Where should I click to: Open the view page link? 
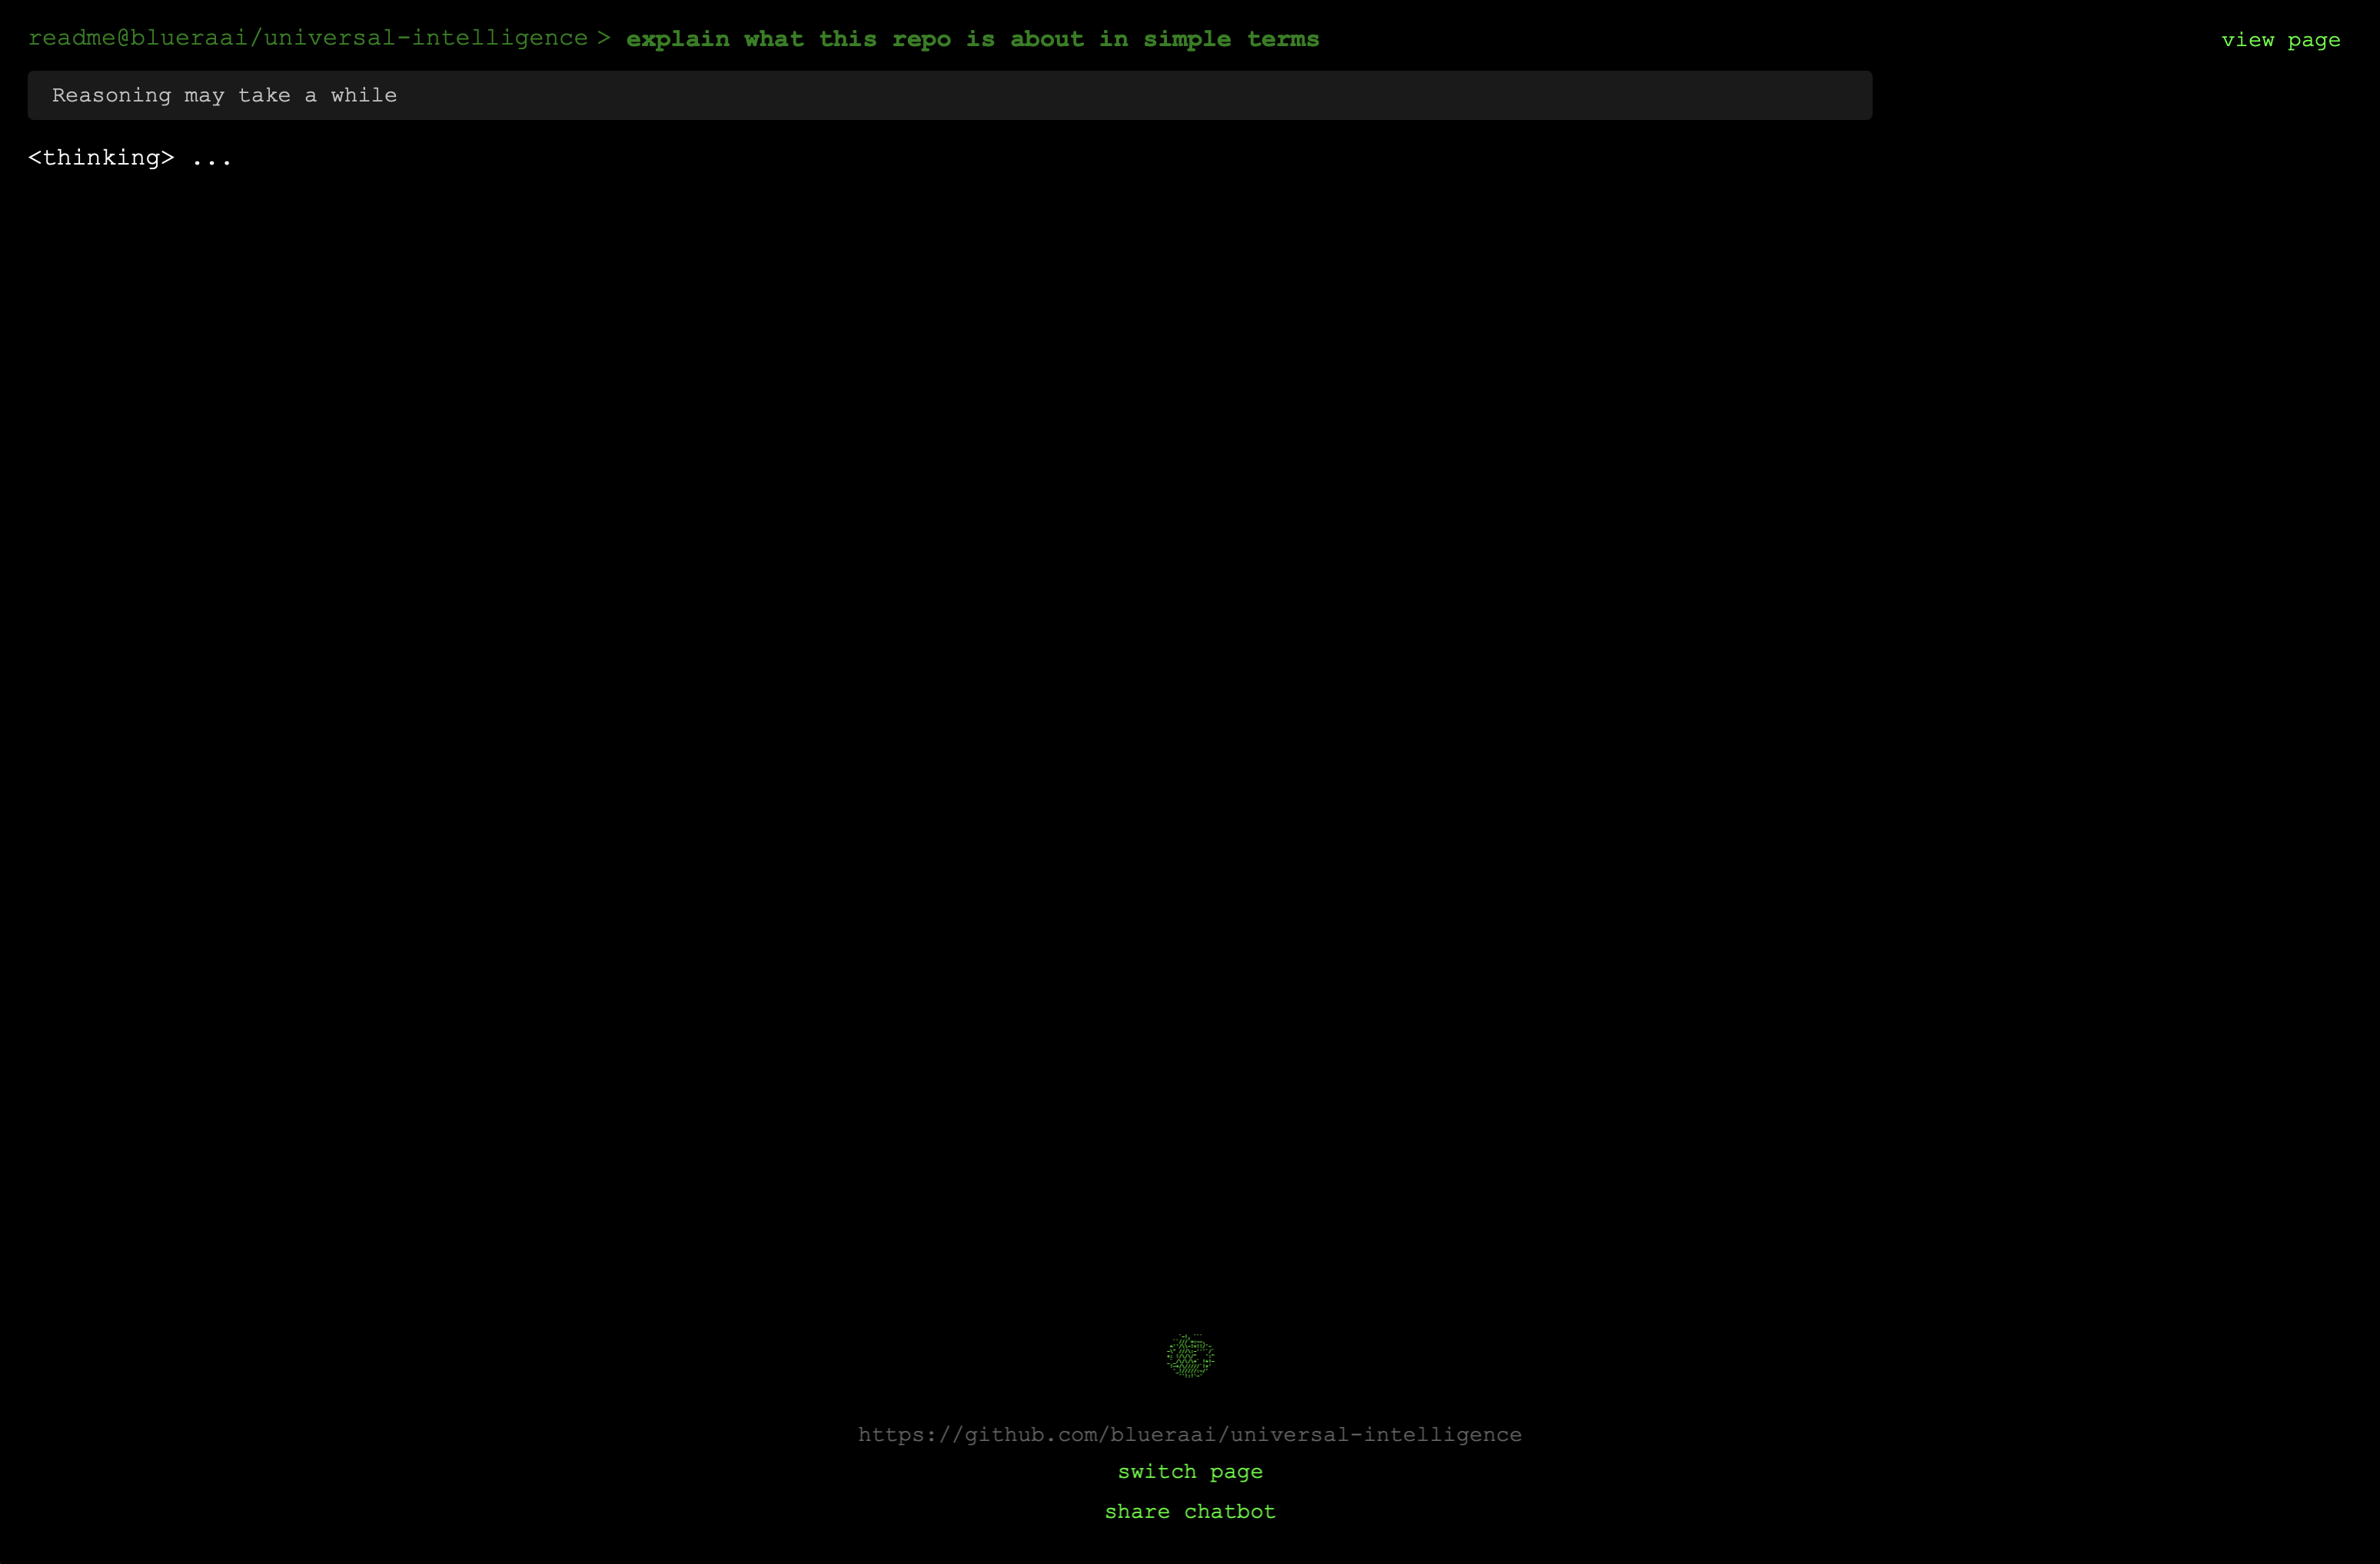[2280, 40]
